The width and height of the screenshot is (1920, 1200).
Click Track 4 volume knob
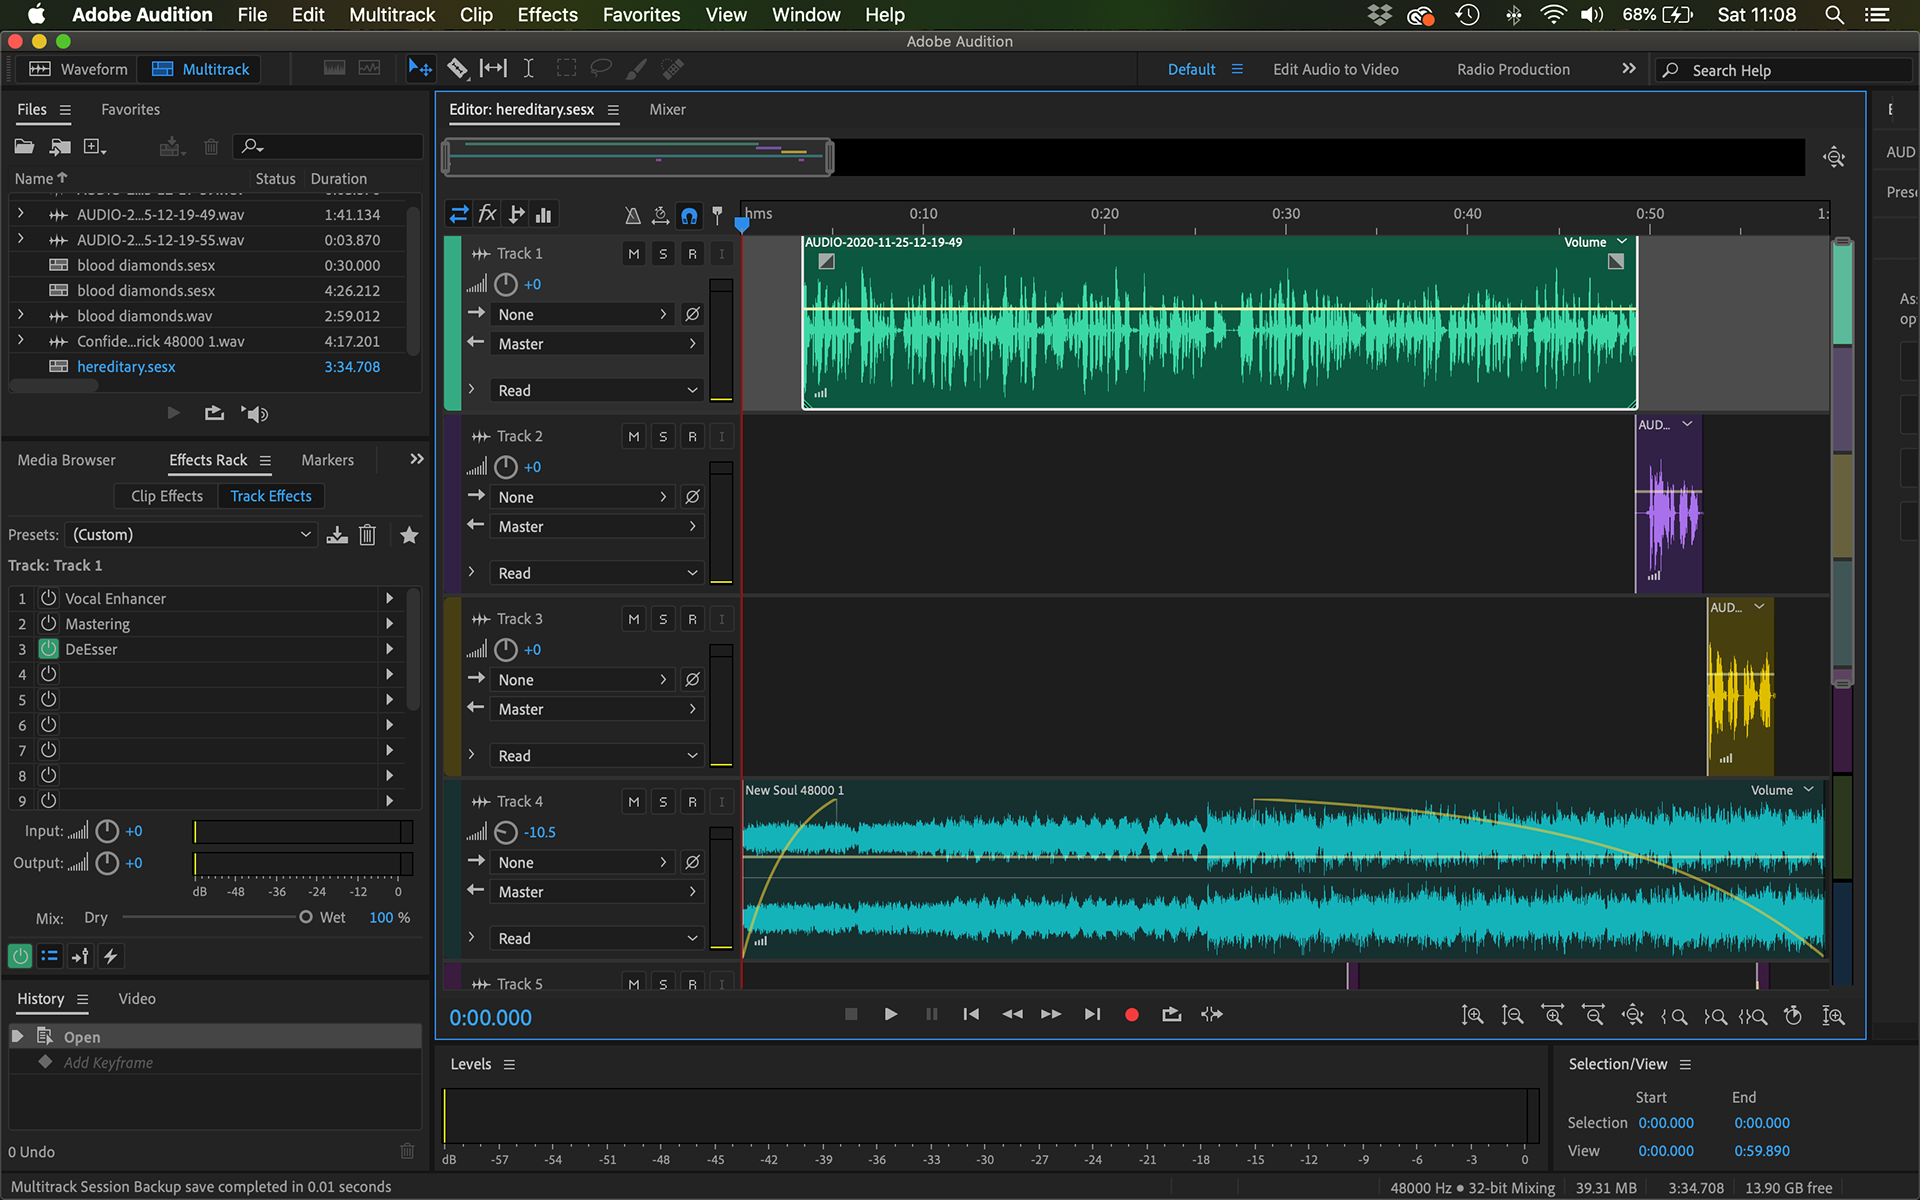click(506, 832)
